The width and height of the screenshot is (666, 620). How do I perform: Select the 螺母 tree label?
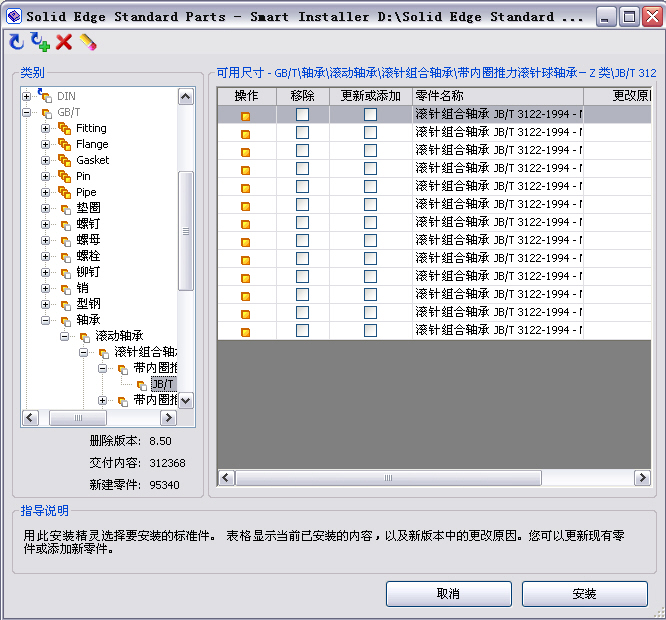[88, 240]
